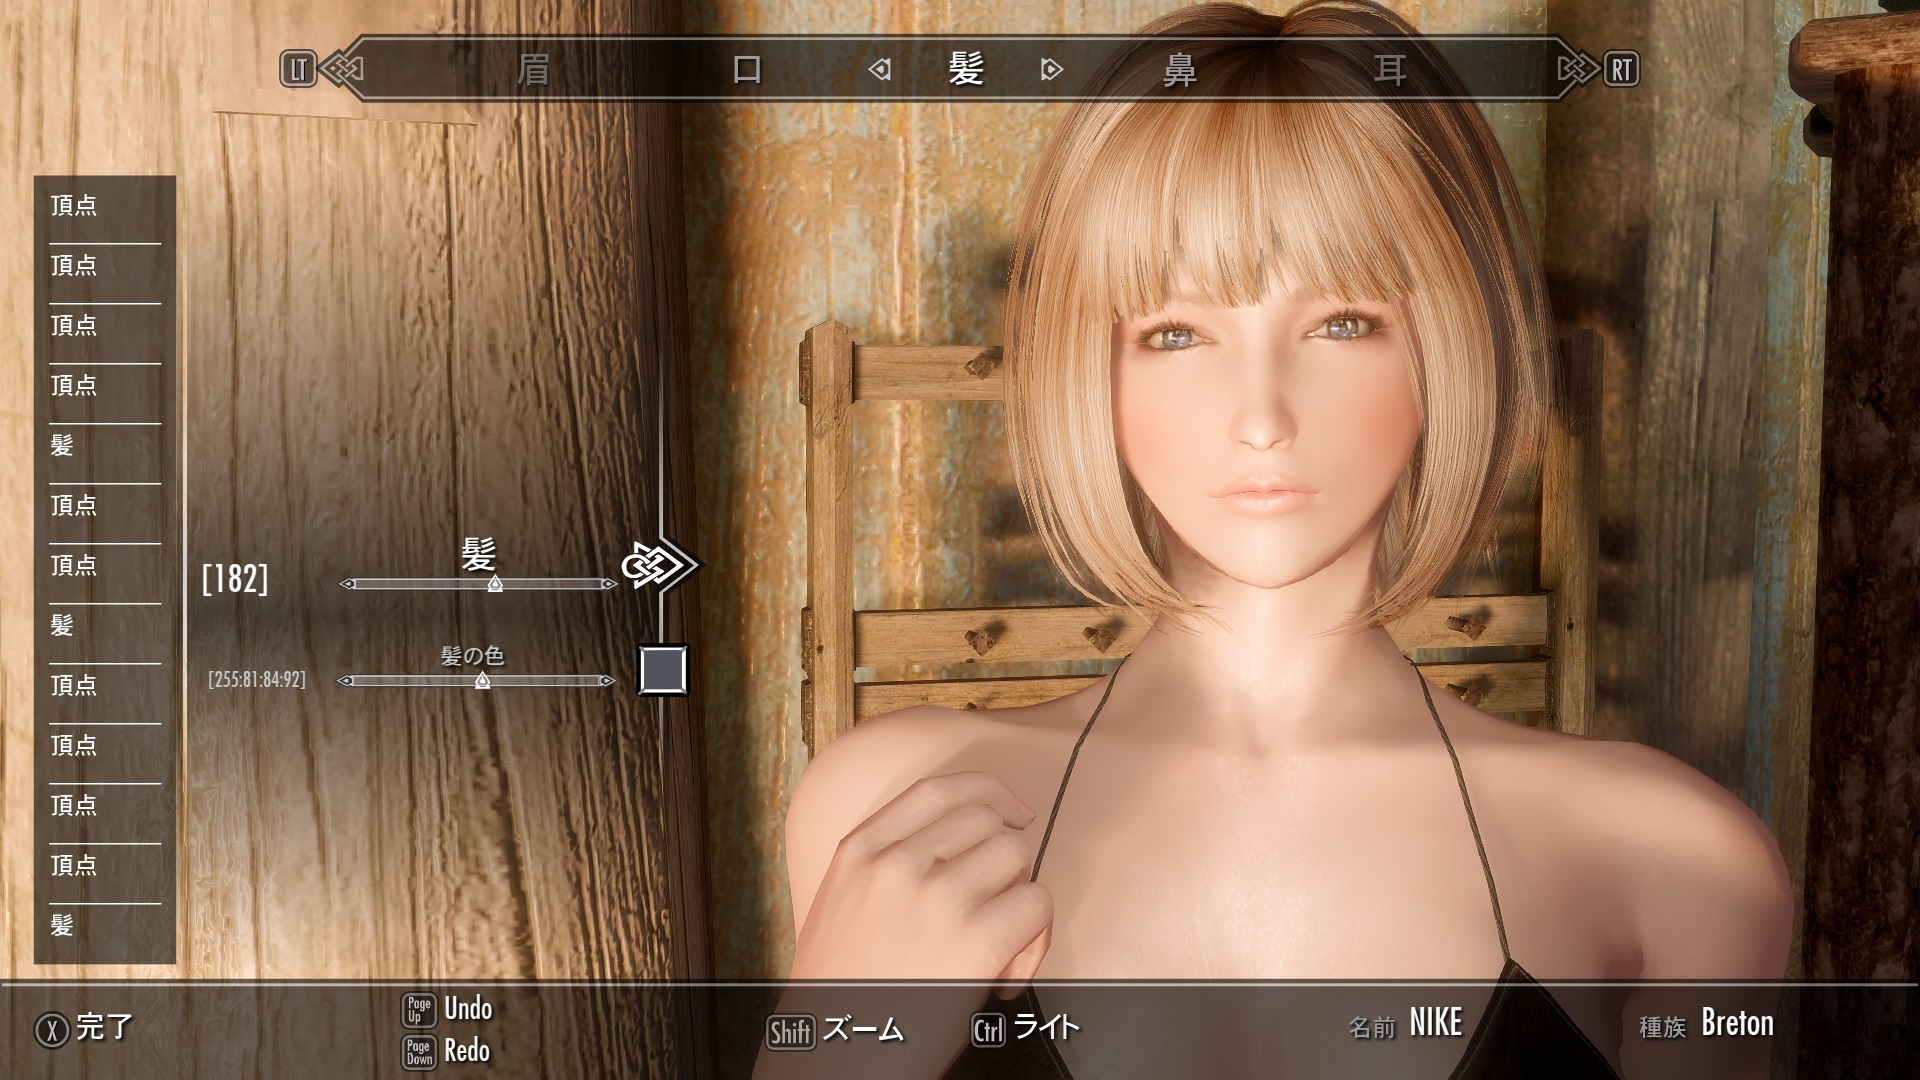Decrease 髪 hairstyle slider with its left arrow

coord(346,584)
